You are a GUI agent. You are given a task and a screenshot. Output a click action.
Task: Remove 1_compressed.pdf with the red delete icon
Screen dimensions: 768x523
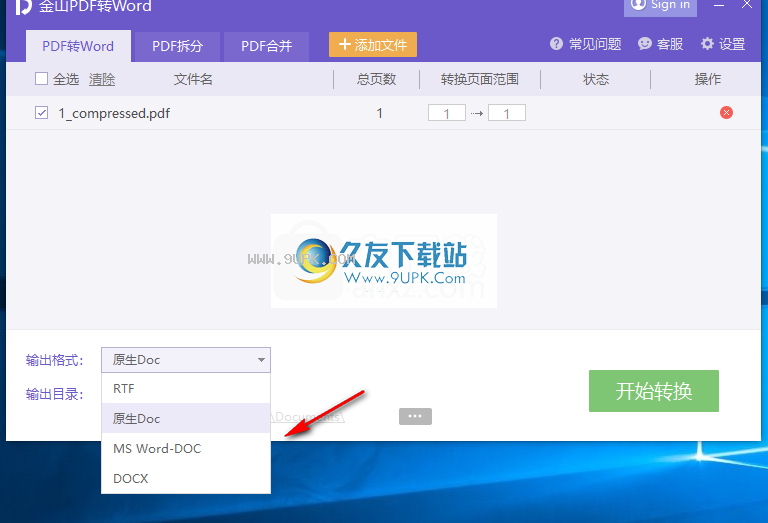point(726,113)
